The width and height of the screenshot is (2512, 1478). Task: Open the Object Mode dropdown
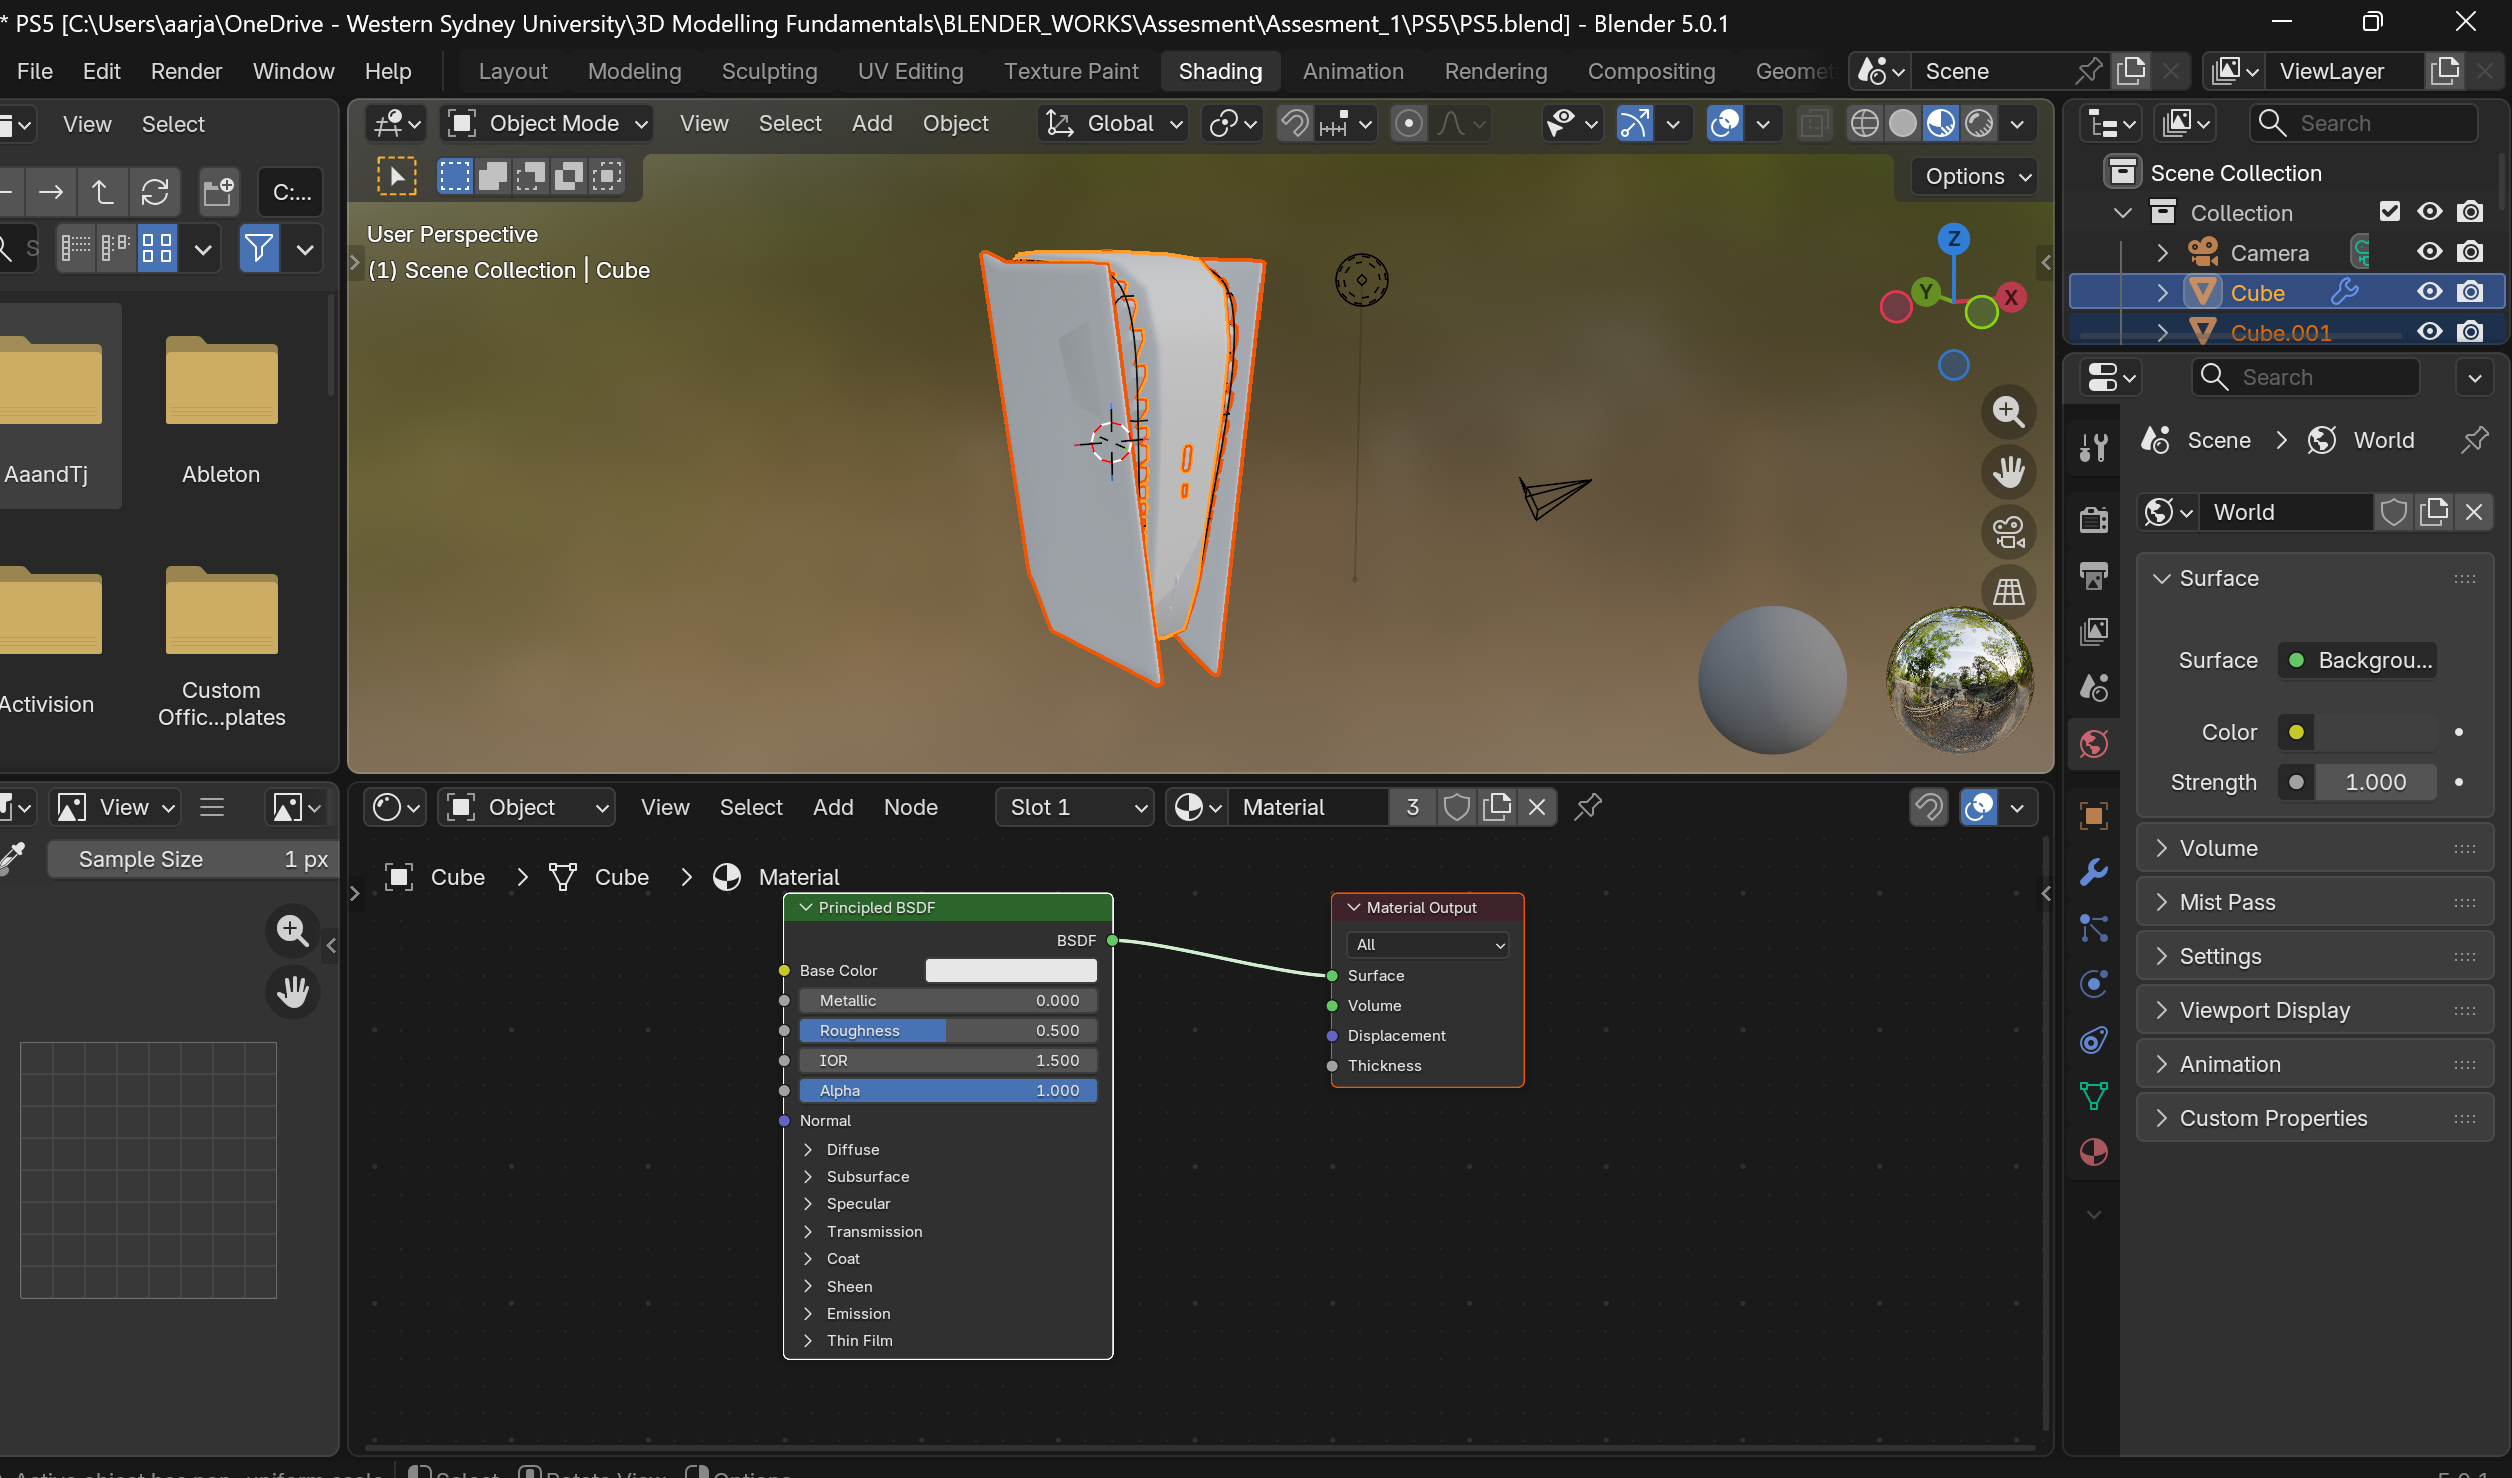(x=548, y=123)
